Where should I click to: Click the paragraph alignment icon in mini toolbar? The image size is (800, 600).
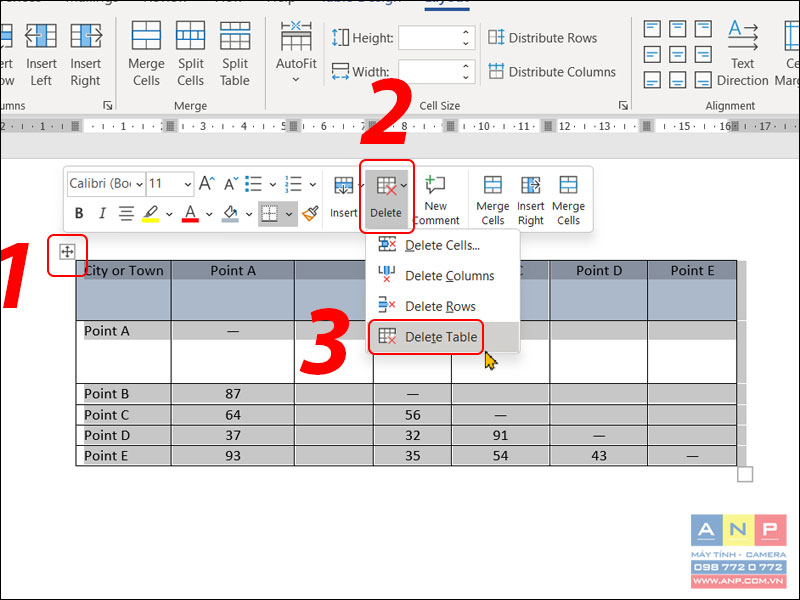click(x=126, y=213)
